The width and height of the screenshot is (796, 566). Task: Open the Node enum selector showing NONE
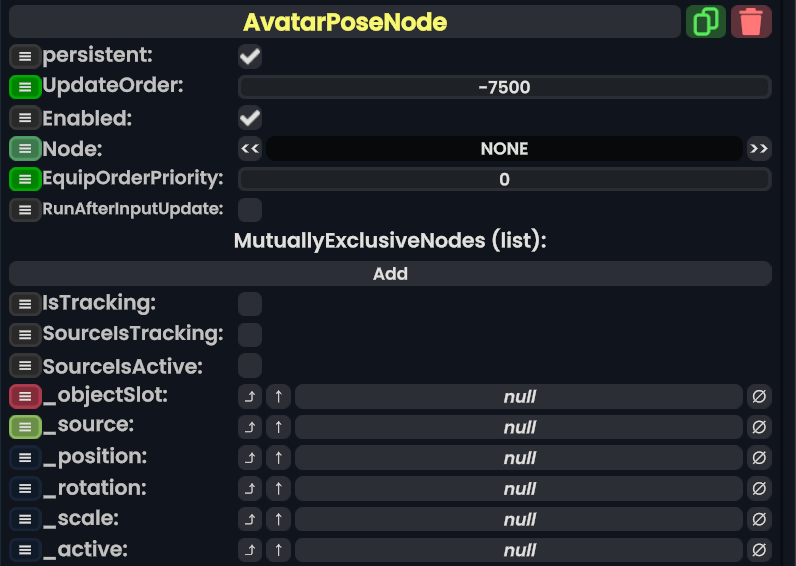click(x=504, y=149)
